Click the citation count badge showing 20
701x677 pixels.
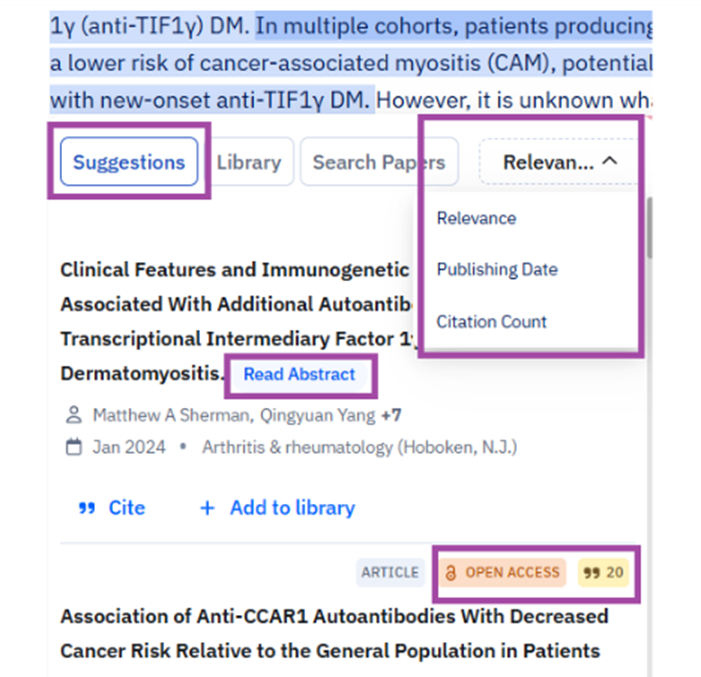coord(603,572)
